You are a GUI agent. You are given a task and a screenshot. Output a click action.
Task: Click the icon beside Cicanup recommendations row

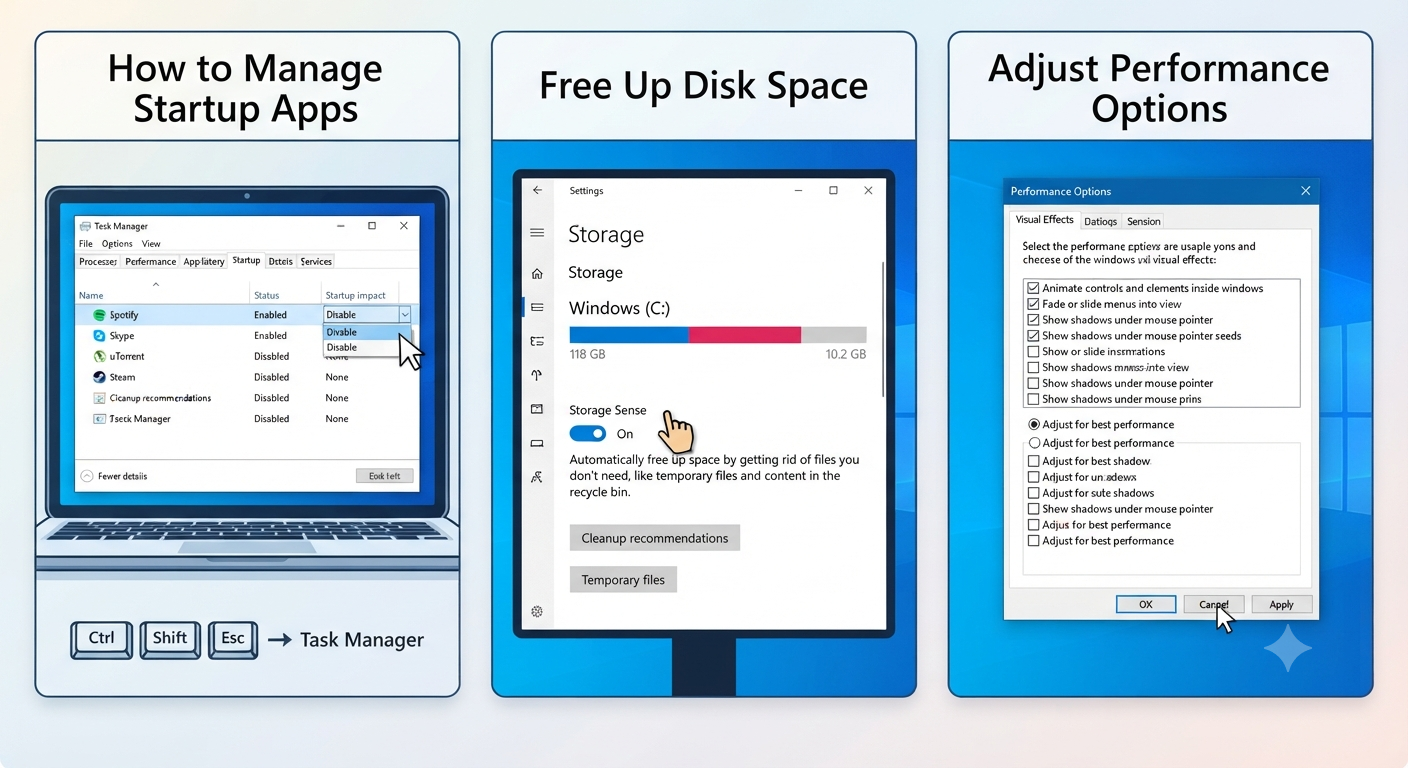[x=99, y=398]
